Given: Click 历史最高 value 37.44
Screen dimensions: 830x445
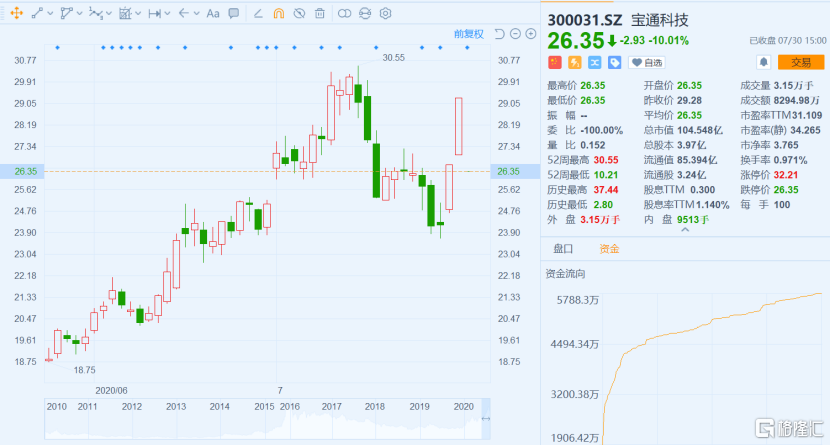Looking at the screenshot, I should 606,189.
